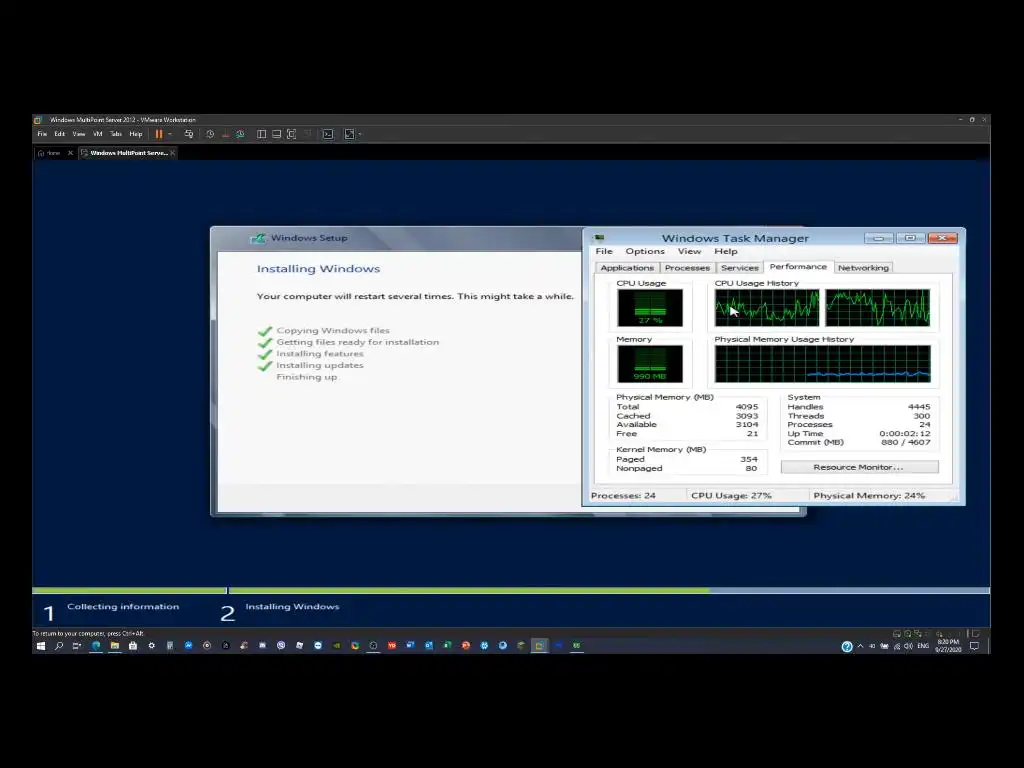The width and height of the screenshot is (1024, 768).
Task: Close the Windows MultiPoint Server VM tab
Action: click(172, 153)
